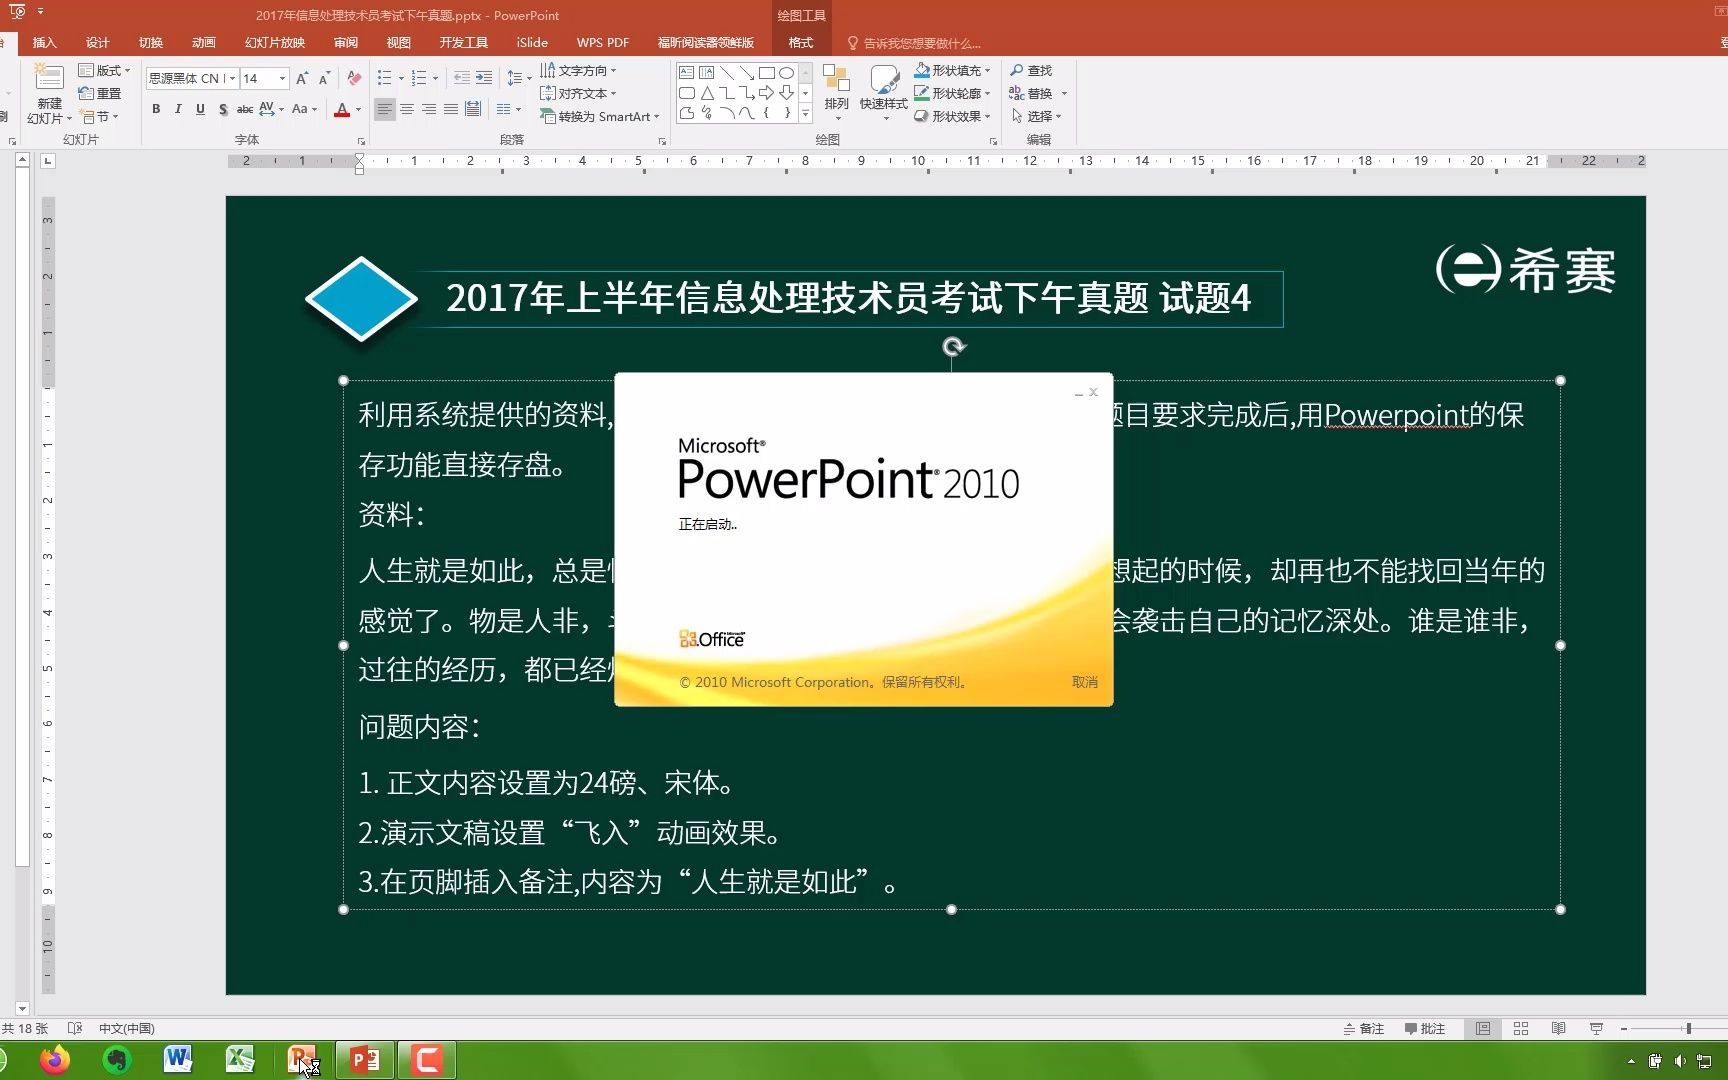
Task: Increase list indent level
Action: (484, 78)
